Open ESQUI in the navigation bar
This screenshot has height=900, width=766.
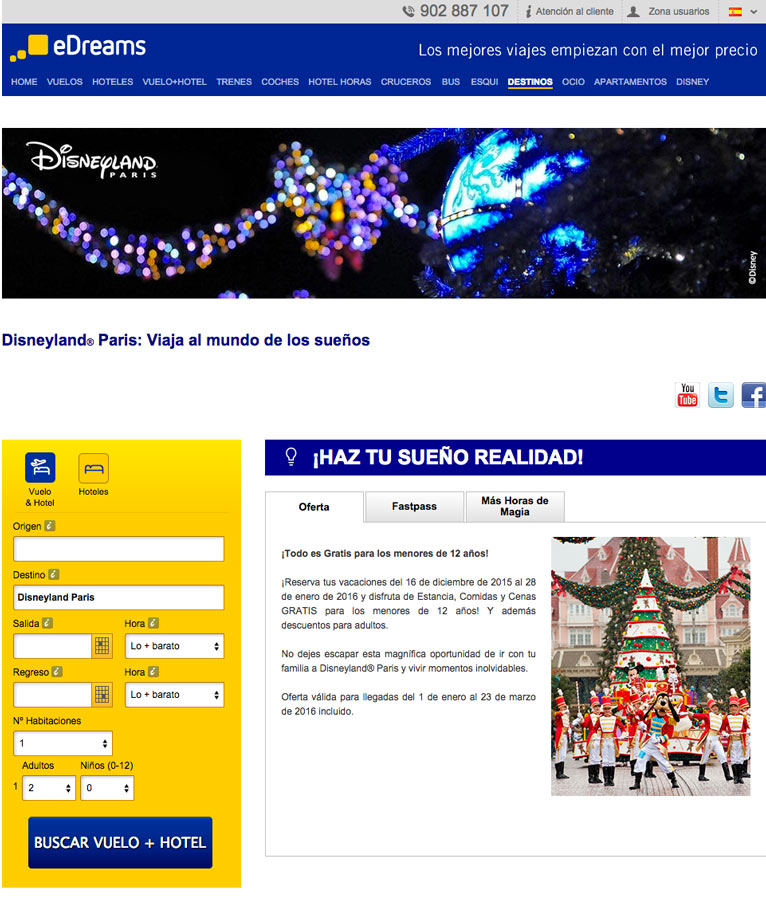pyautogui.click(x=484, y=82)
